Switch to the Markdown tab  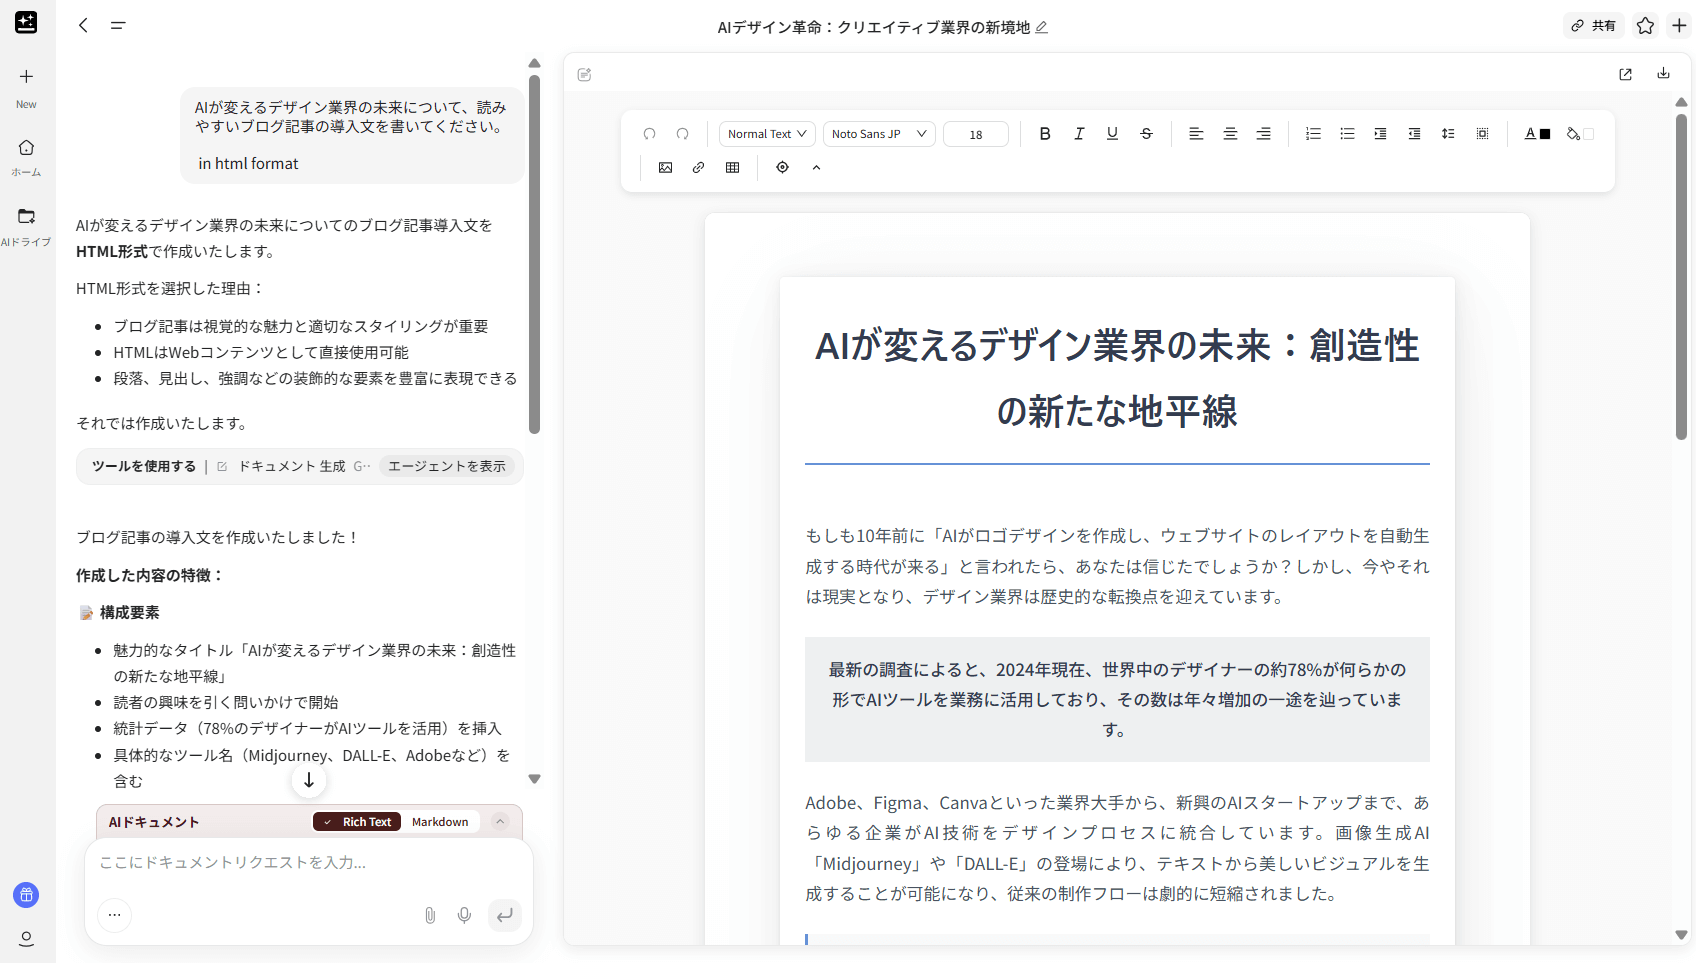[x=440, y=822]
